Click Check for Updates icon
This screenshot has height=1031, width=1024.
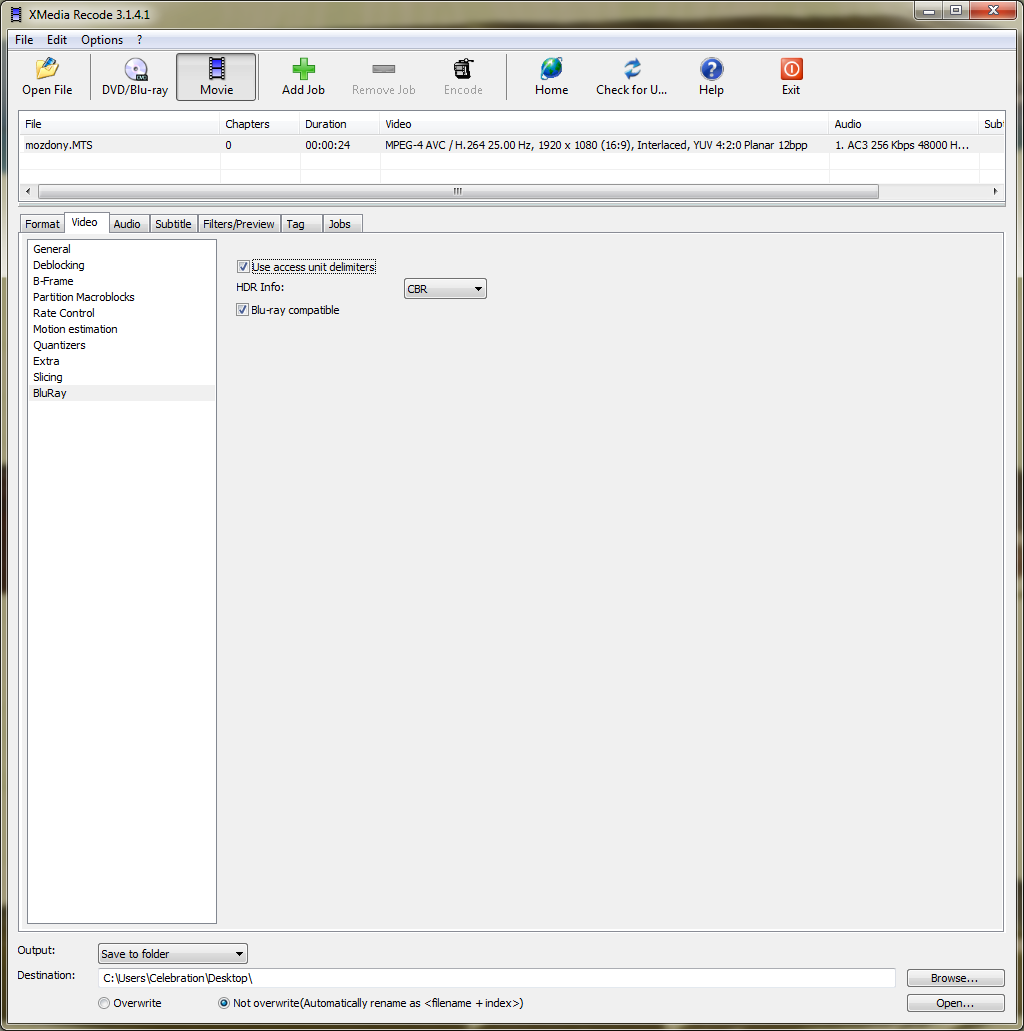point(632,68)
